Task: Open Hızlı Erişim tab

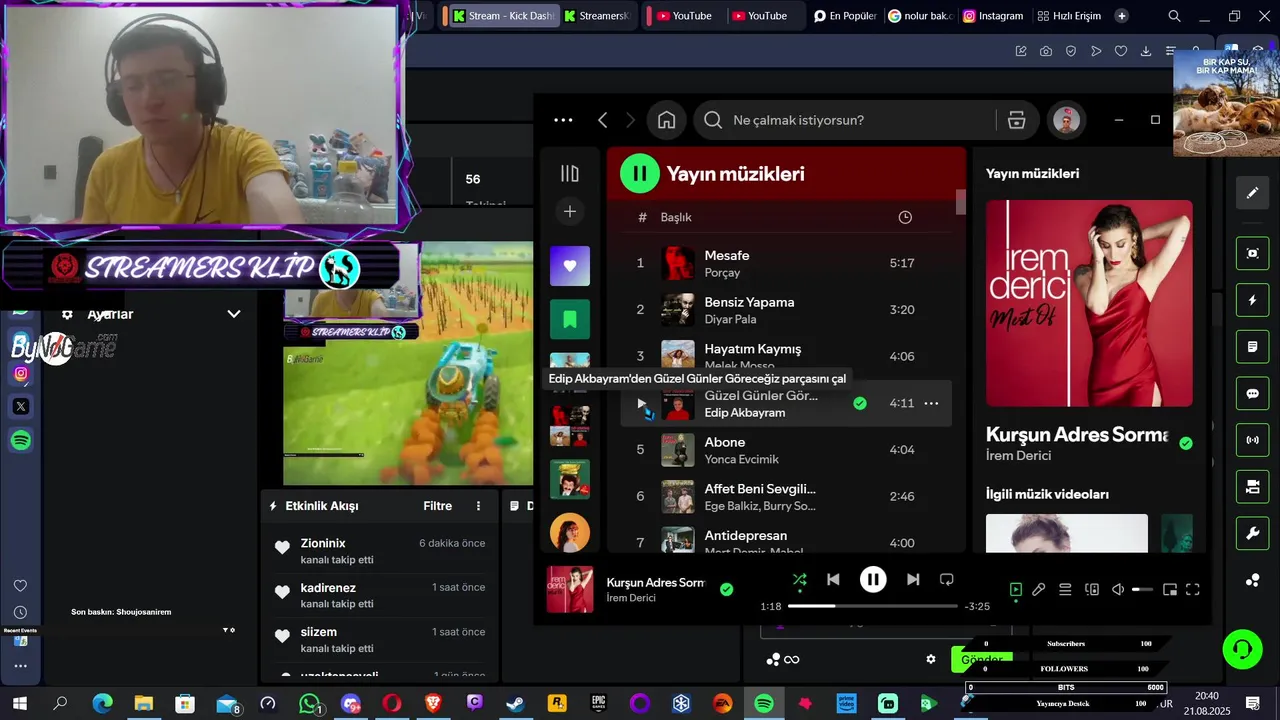Action: pos(1068,16)
